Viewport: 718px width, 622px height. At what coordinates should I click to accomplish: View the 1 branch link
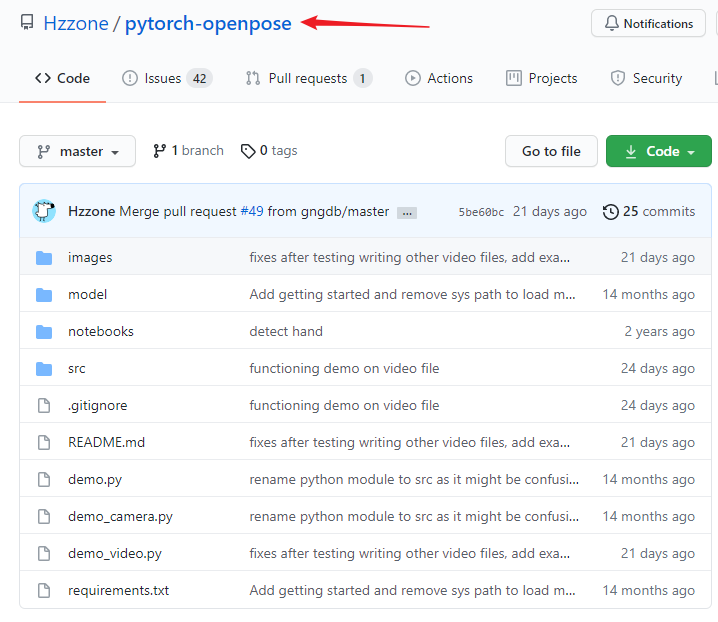click(188, 151)
